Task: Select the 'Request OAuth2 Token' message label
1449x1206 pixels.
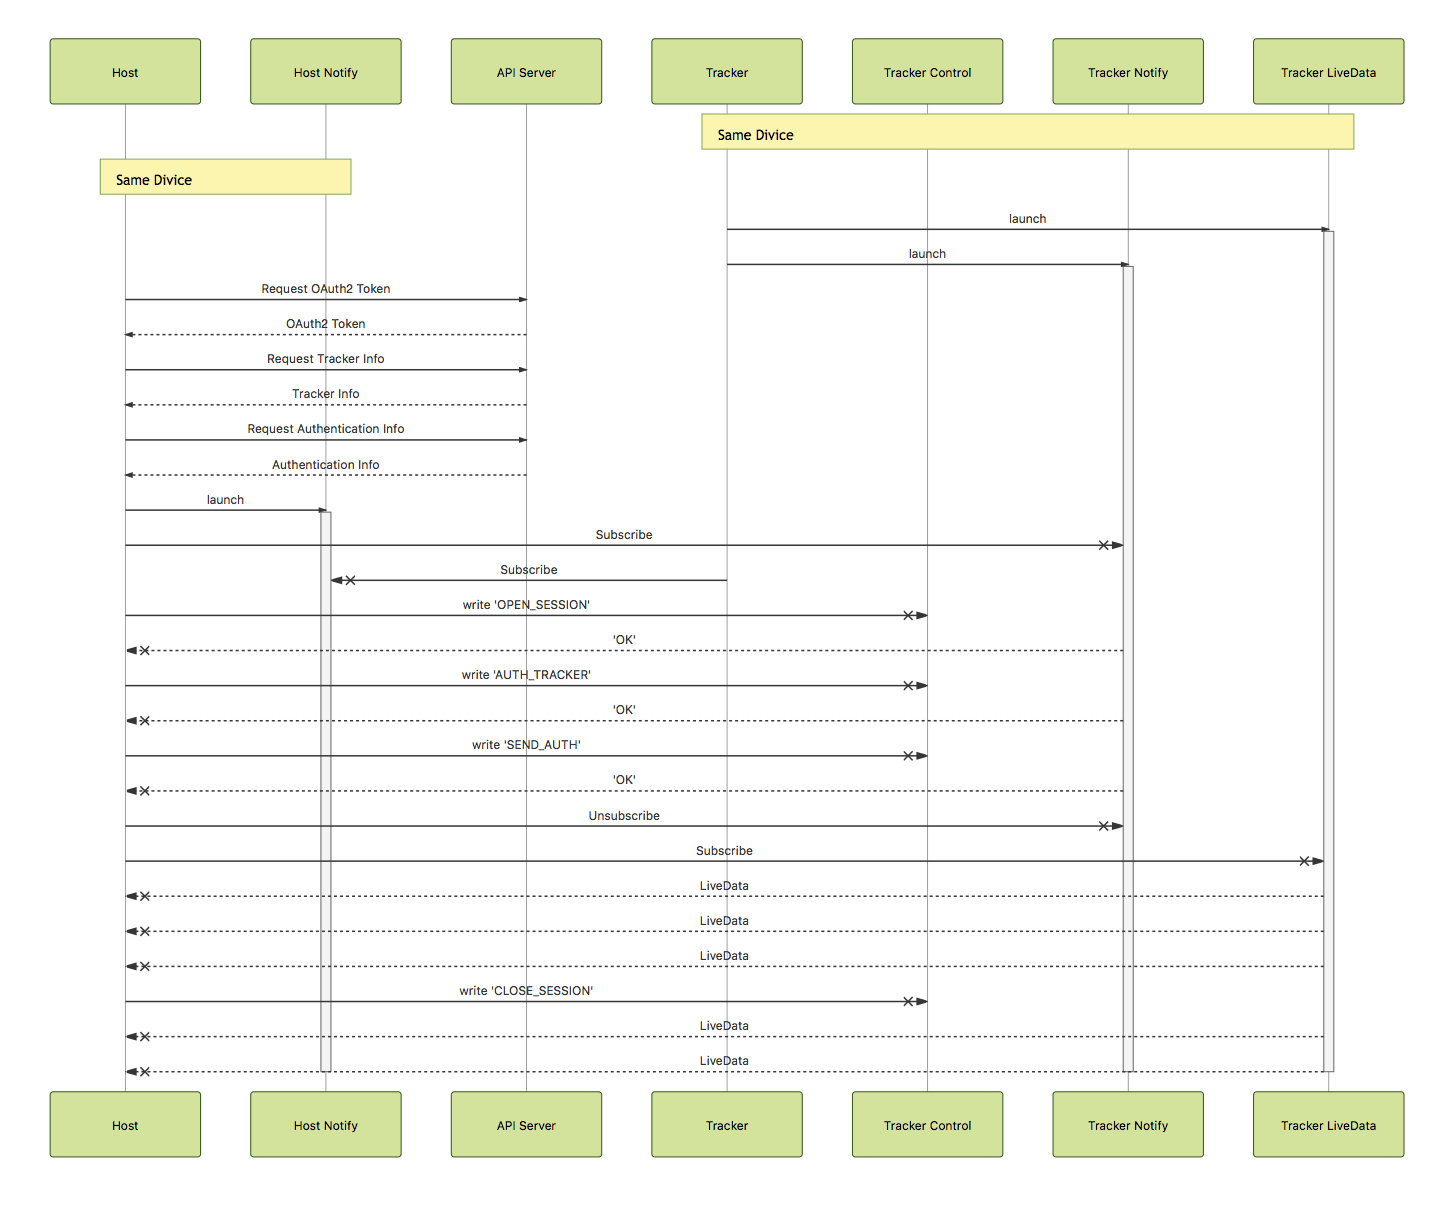Action: pyautogui.click(x=326, y=289)
